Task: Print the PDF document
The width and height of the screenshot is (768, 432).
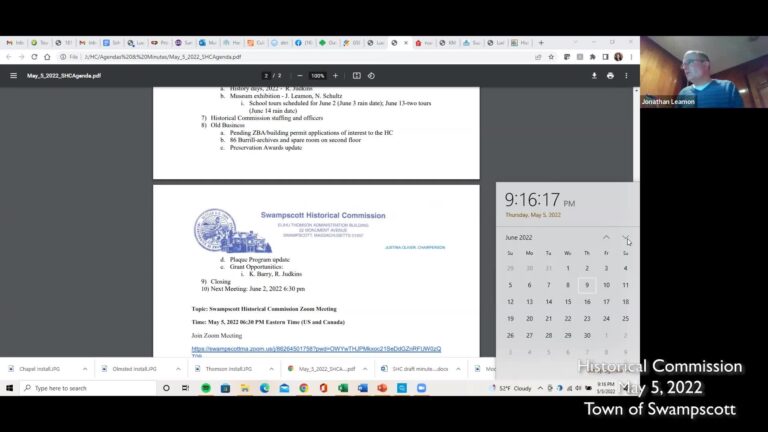Action: [610, 75]
